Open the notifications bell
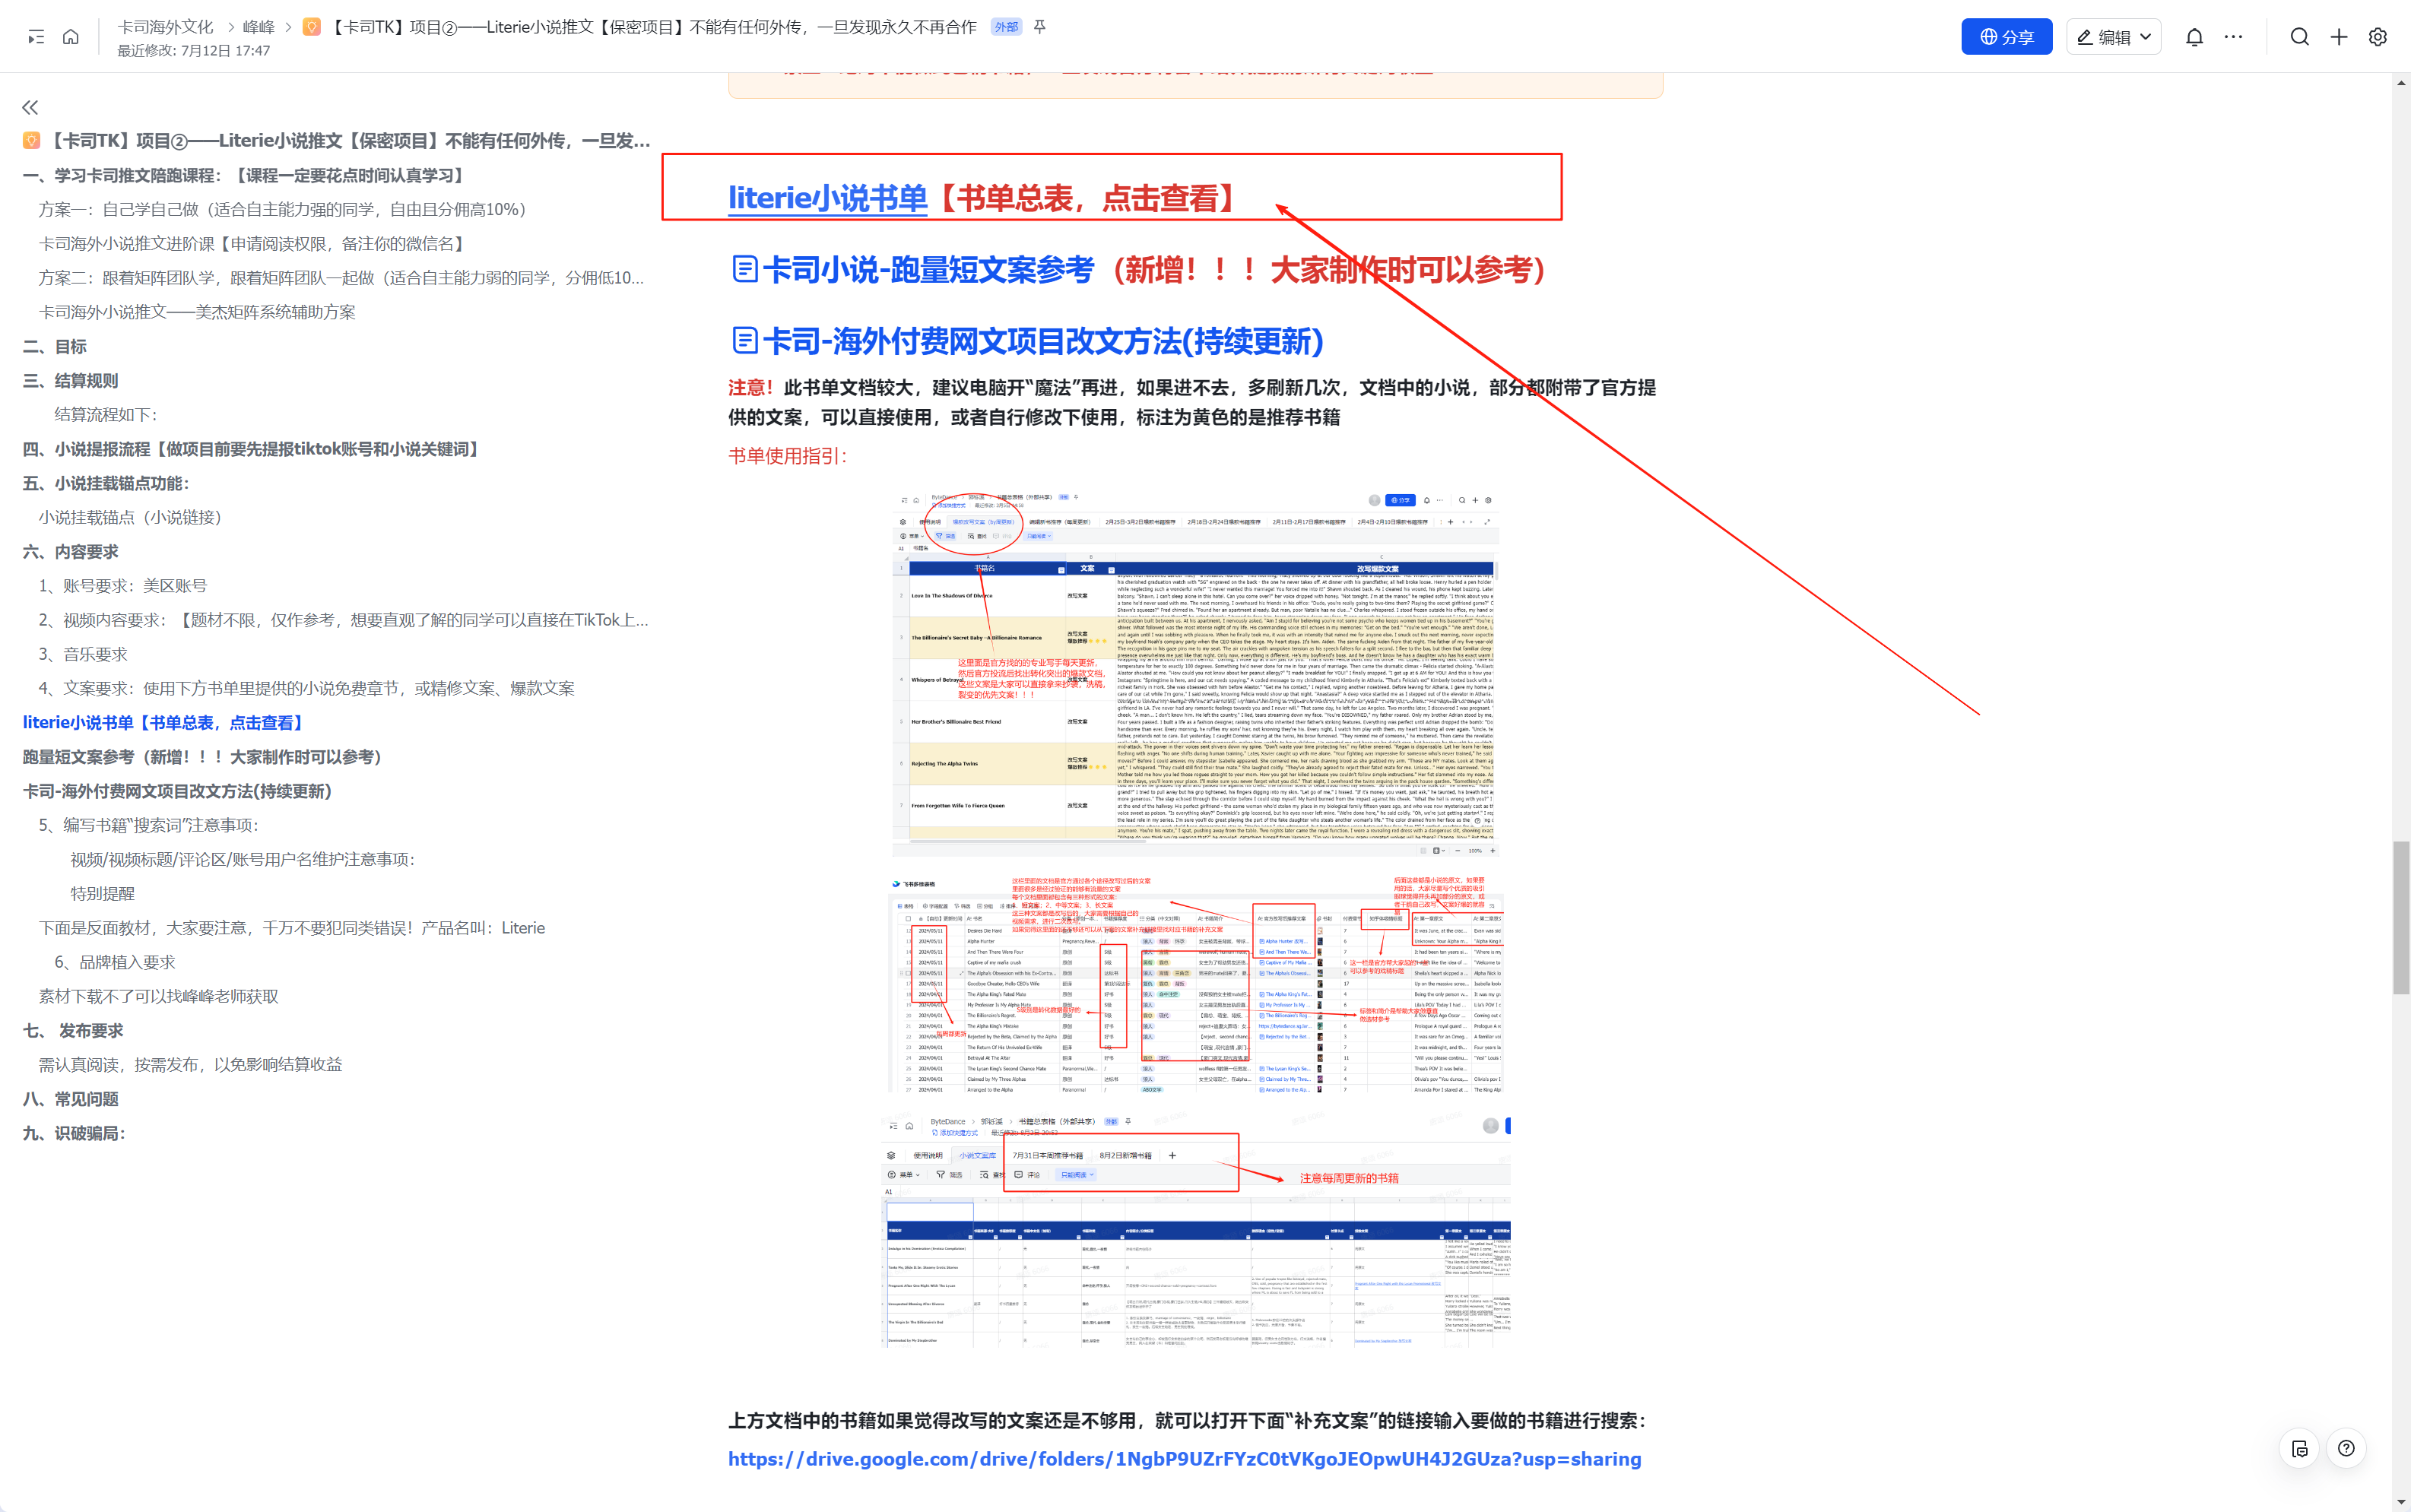This screenshot has width=2411, height=1512. (x=2194, y=37)
